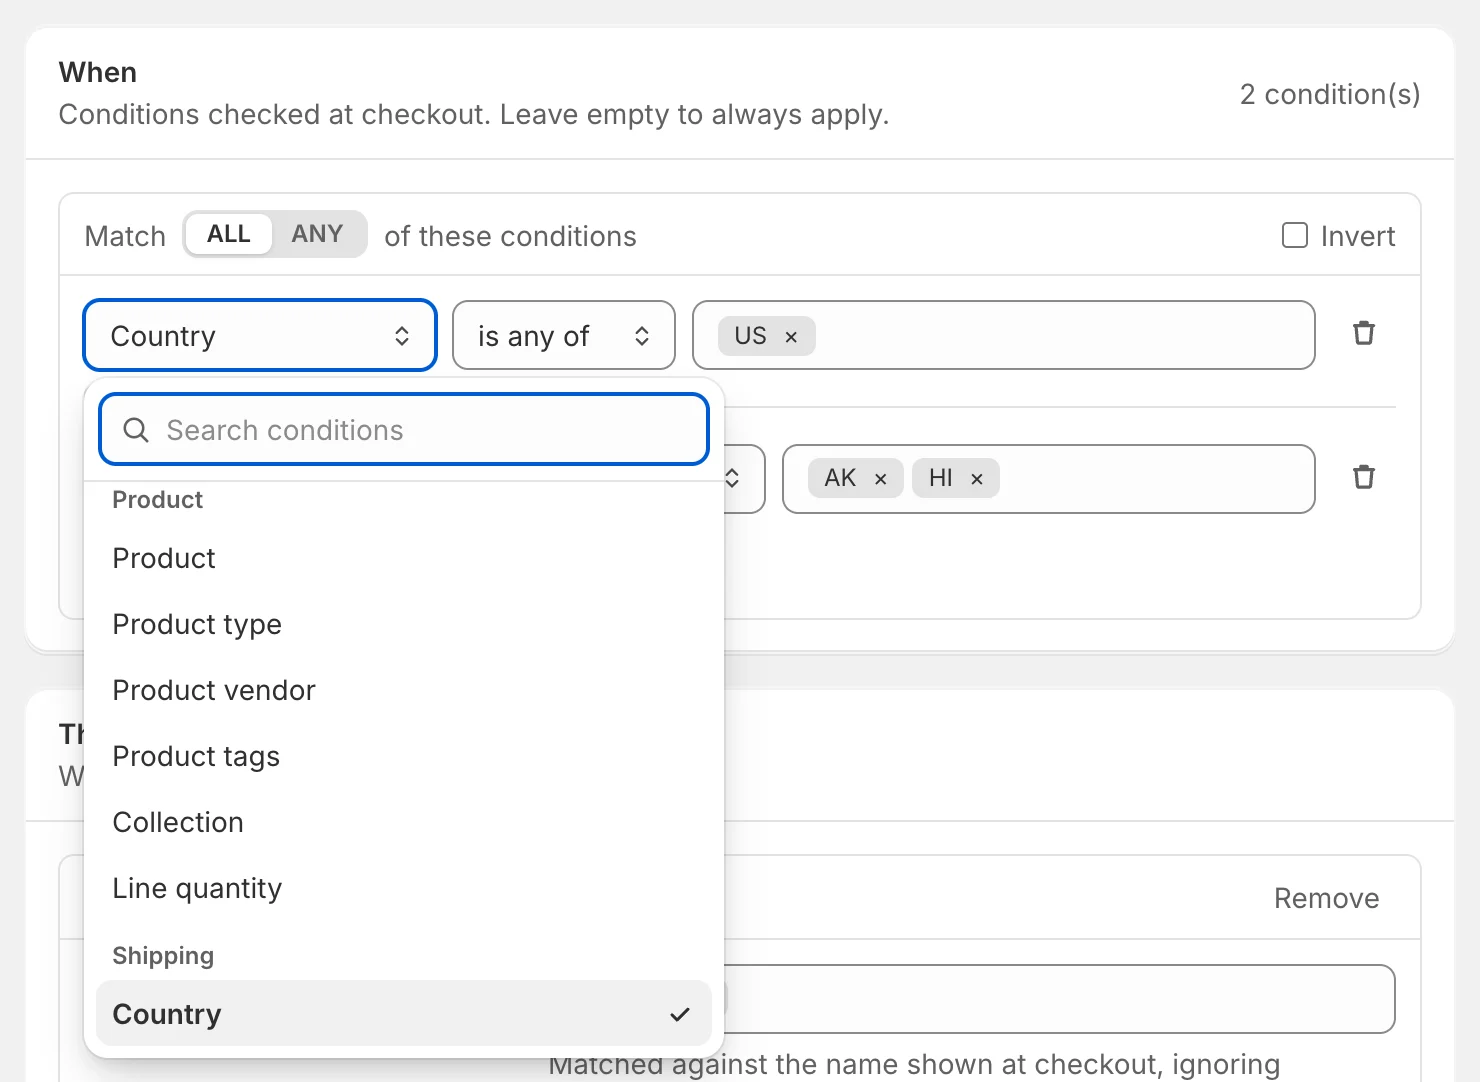Click the checkmark next to Country option
The width and height of the screenshot is (1480, 1082).
(x=680, y=1014)
